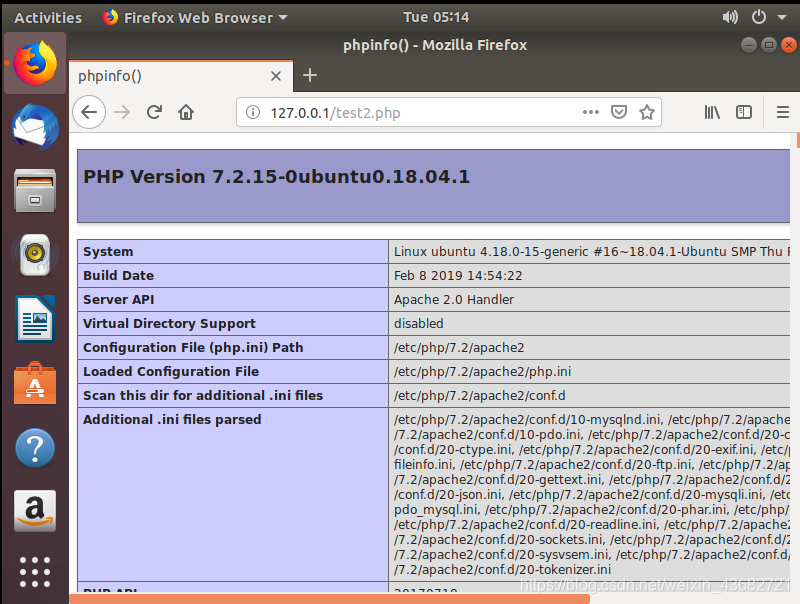Viewport: 800px width, 604px height.
Task: Open a new tab with plus
Action: [x=310, y=76]
